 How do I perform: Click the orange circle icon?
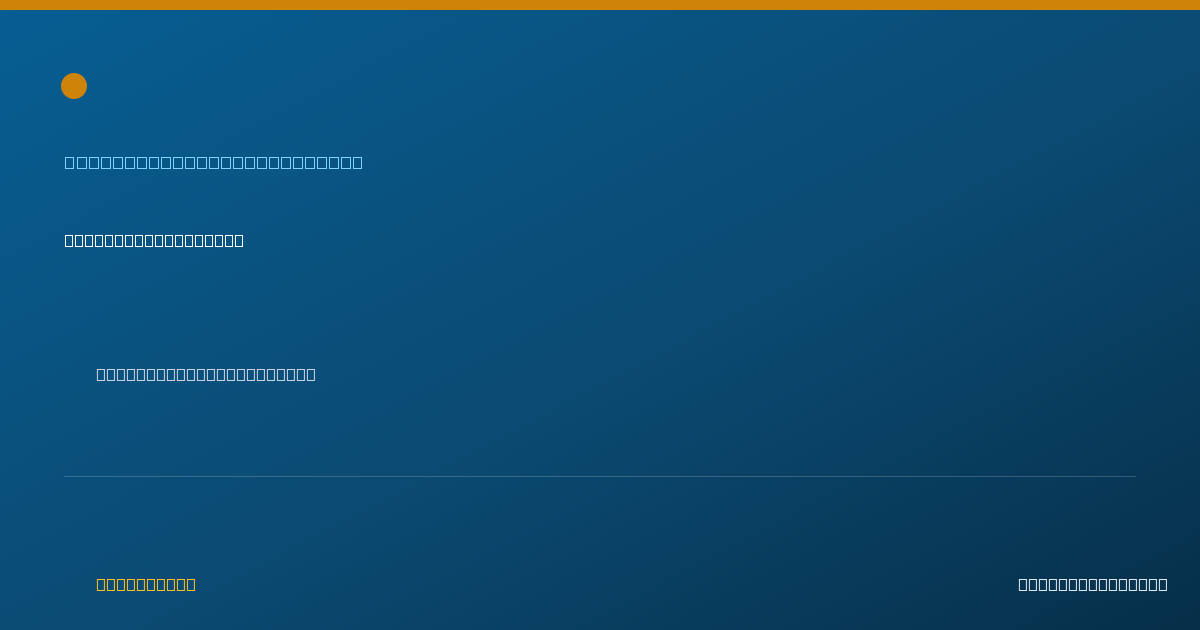(x=74, y=86)
